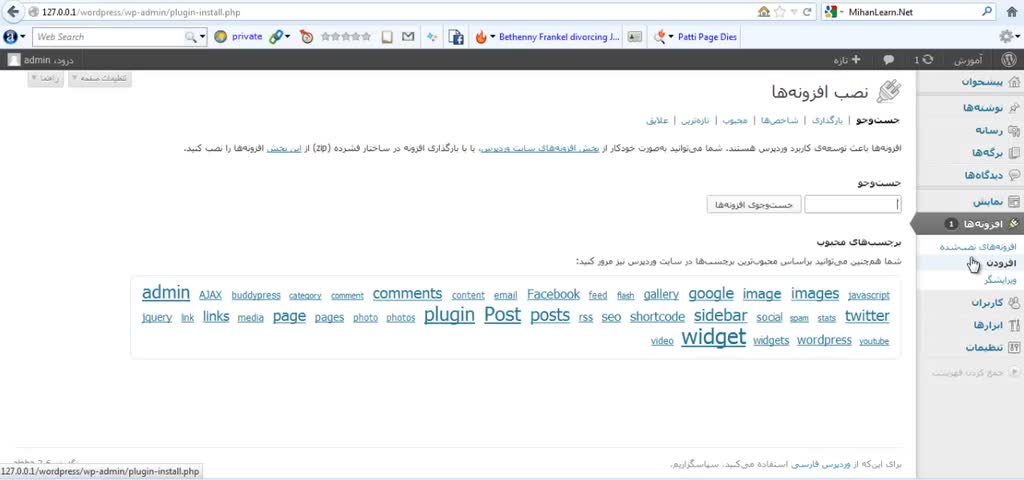Reload page using the refresh icon

click(807, 12)
